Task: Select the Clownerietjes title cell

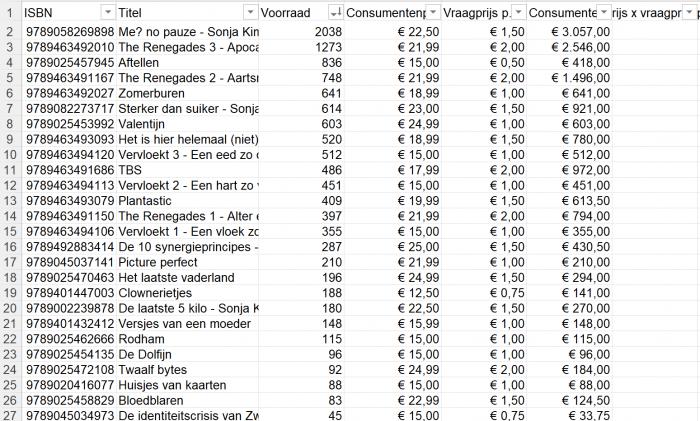Action: tap(187, 292)
